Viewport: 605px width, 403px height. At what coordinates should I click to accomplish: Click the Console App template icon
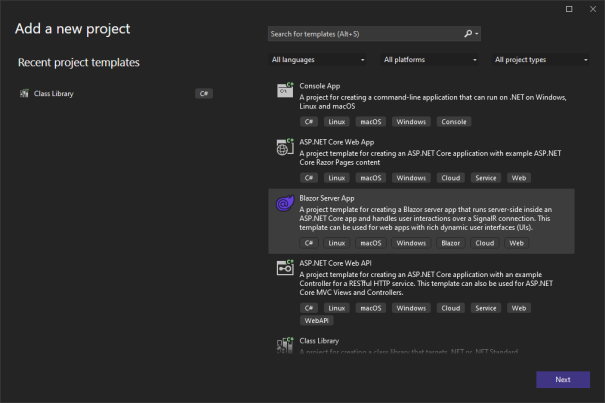(x=284, y=91)
